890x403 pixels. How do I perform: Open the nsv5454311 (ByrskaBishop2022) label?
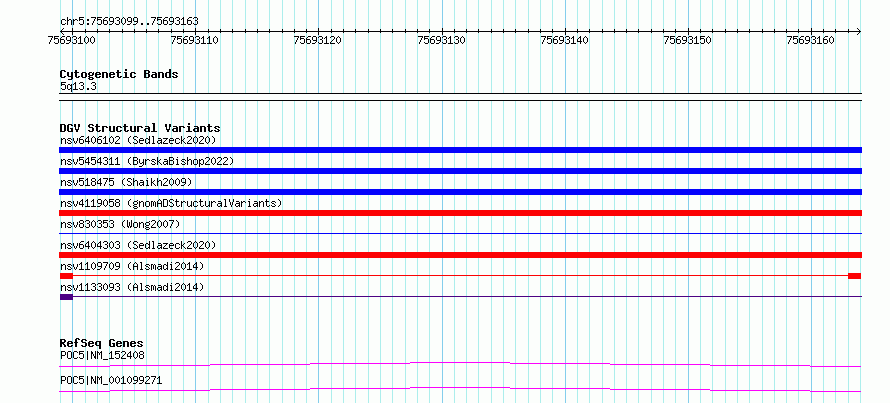(146, 161)
